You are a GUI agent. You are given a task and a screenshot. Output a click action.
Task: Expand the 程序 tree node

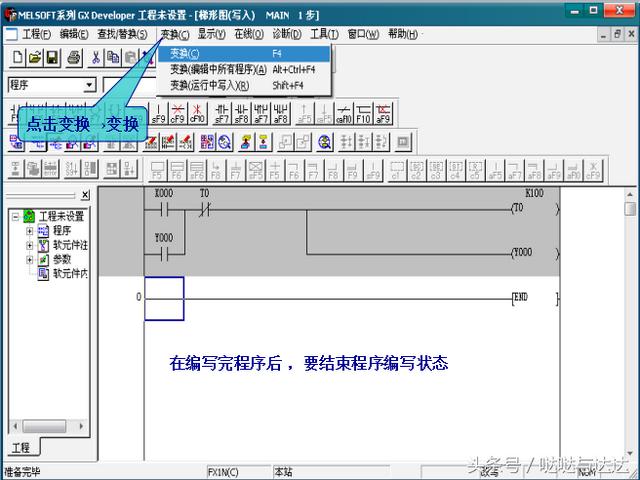click(29, 231)
